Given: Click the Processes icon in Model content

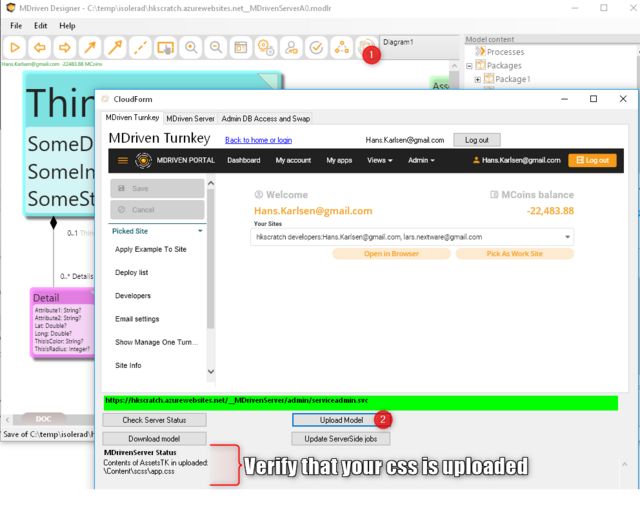Looking at the screenshot, I should point(480,51).
